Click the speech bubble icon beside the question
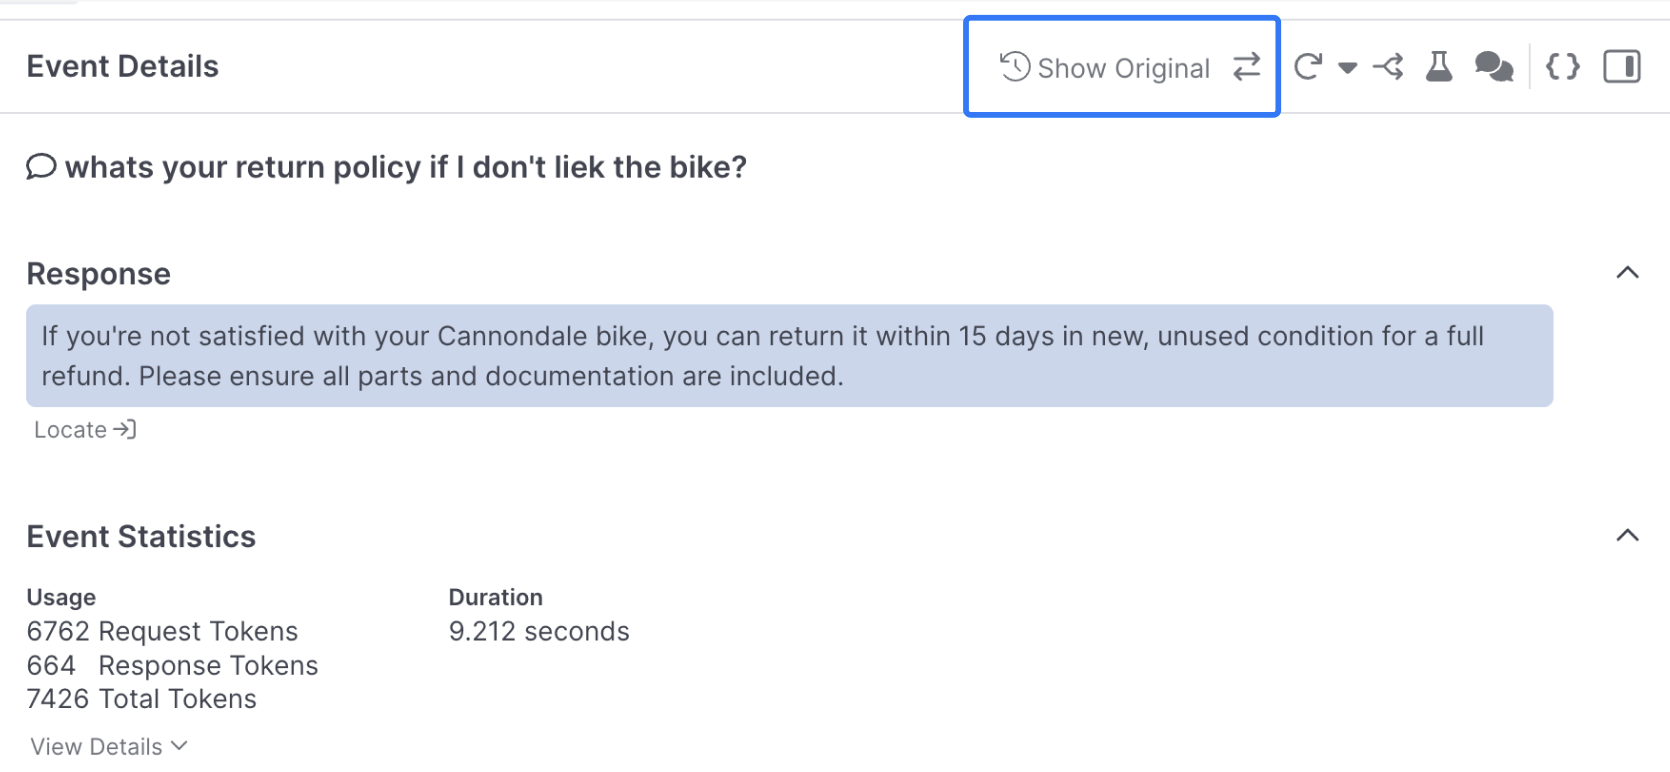The height and width of the screenshot is (772, 1670). [x=41, y=166]
